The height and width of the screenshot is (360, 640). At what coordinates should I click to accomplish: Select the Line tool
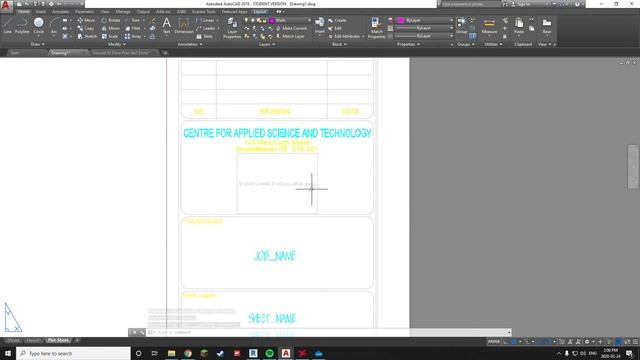pyautogui.click(x=8, y=25)
